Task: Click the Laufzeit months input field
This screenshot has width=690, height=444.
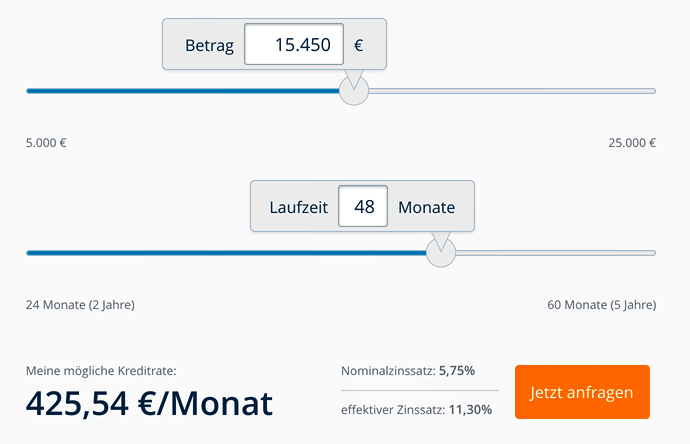Action: point(363,206)
